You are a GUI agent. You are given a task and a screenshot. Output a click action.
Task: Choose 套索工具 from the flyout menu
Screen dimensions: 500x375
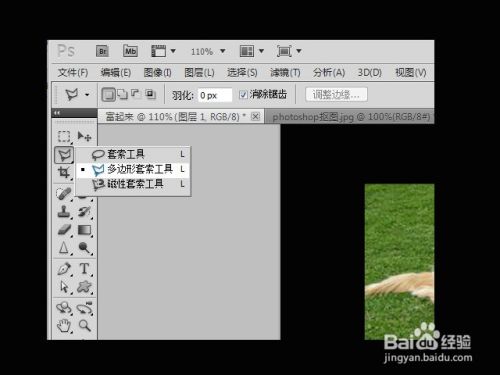(133, 154)
